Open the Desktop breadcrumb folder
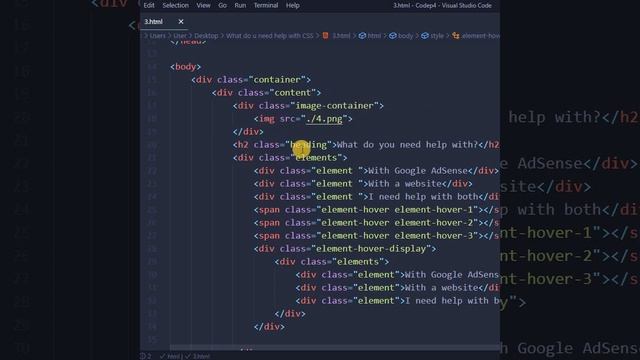 click(206, 36)
